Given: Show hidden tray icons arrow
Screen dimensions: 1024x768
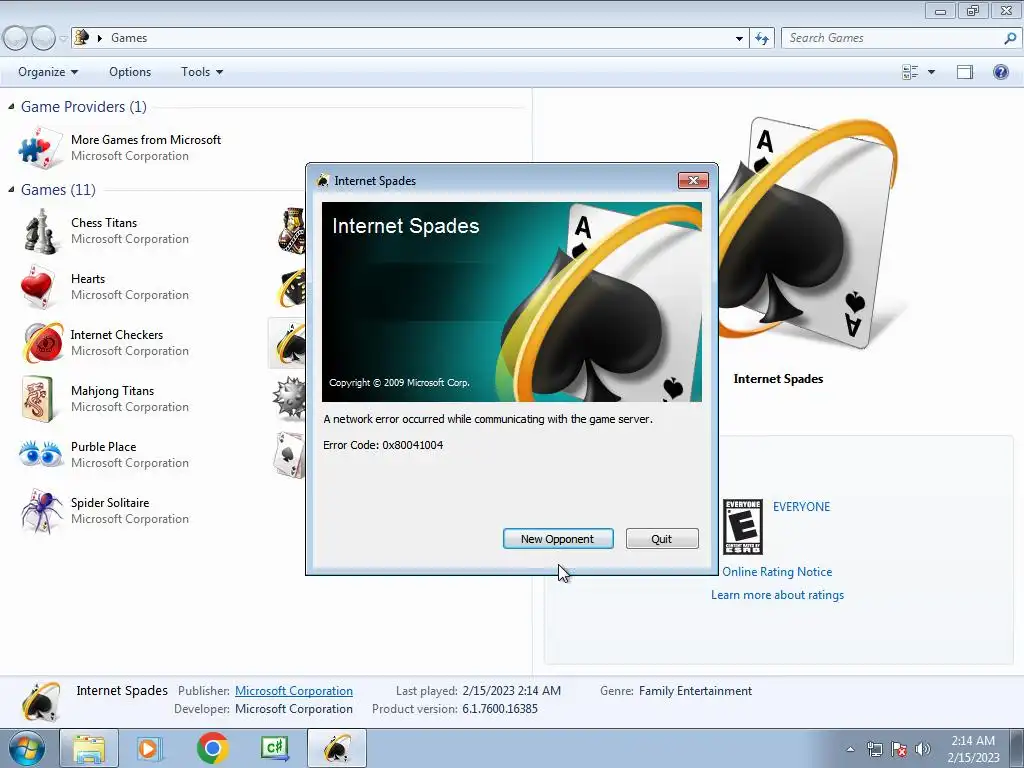Looking at the screenshot, I should 850,749.
